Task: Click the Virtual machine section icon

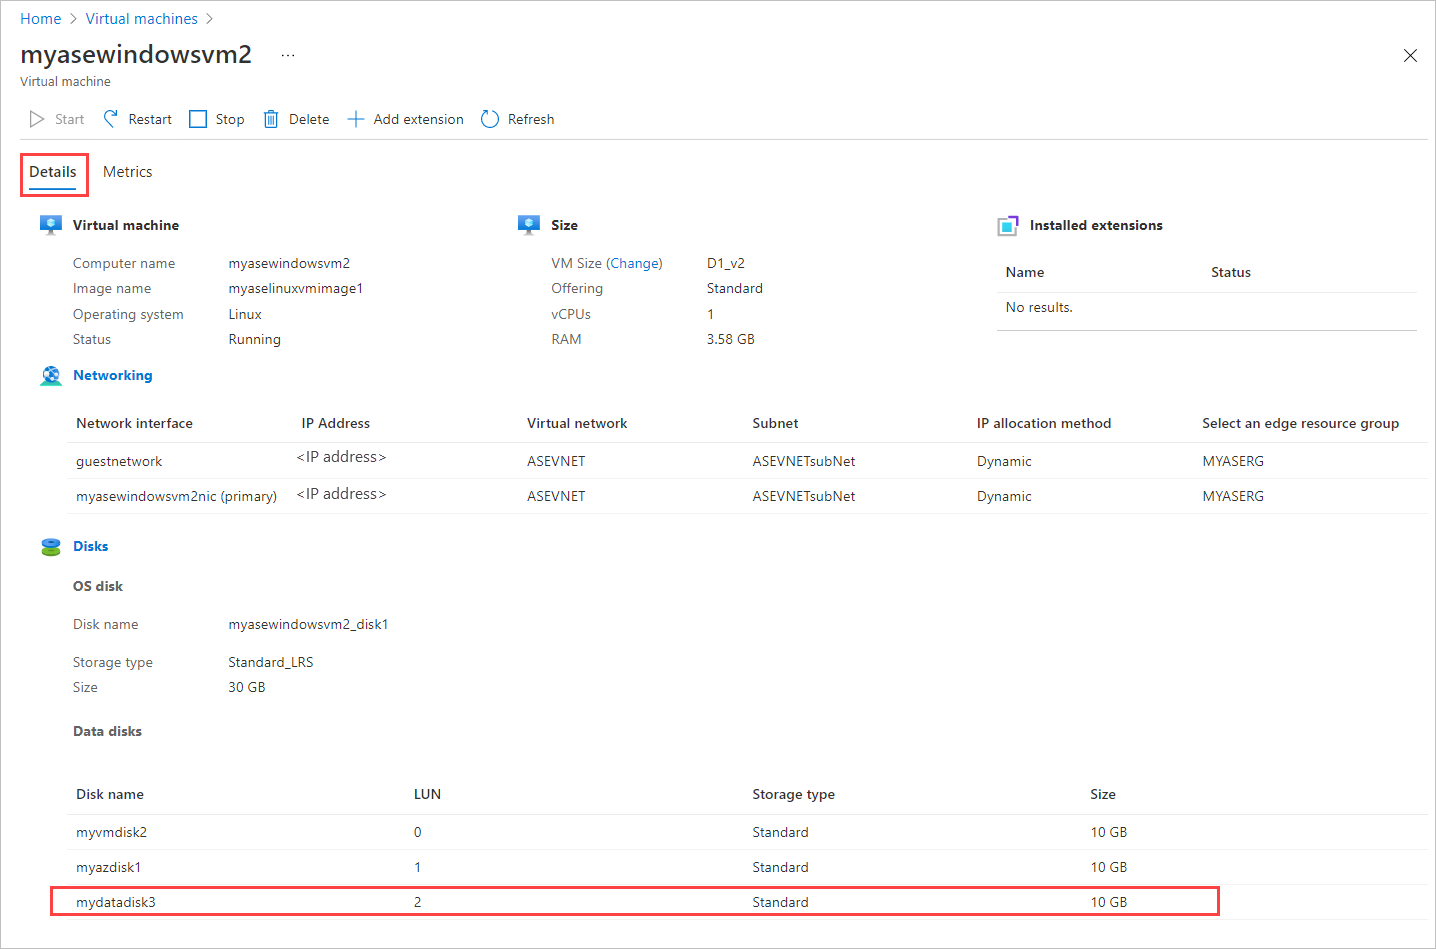Action: pos(50,224)
